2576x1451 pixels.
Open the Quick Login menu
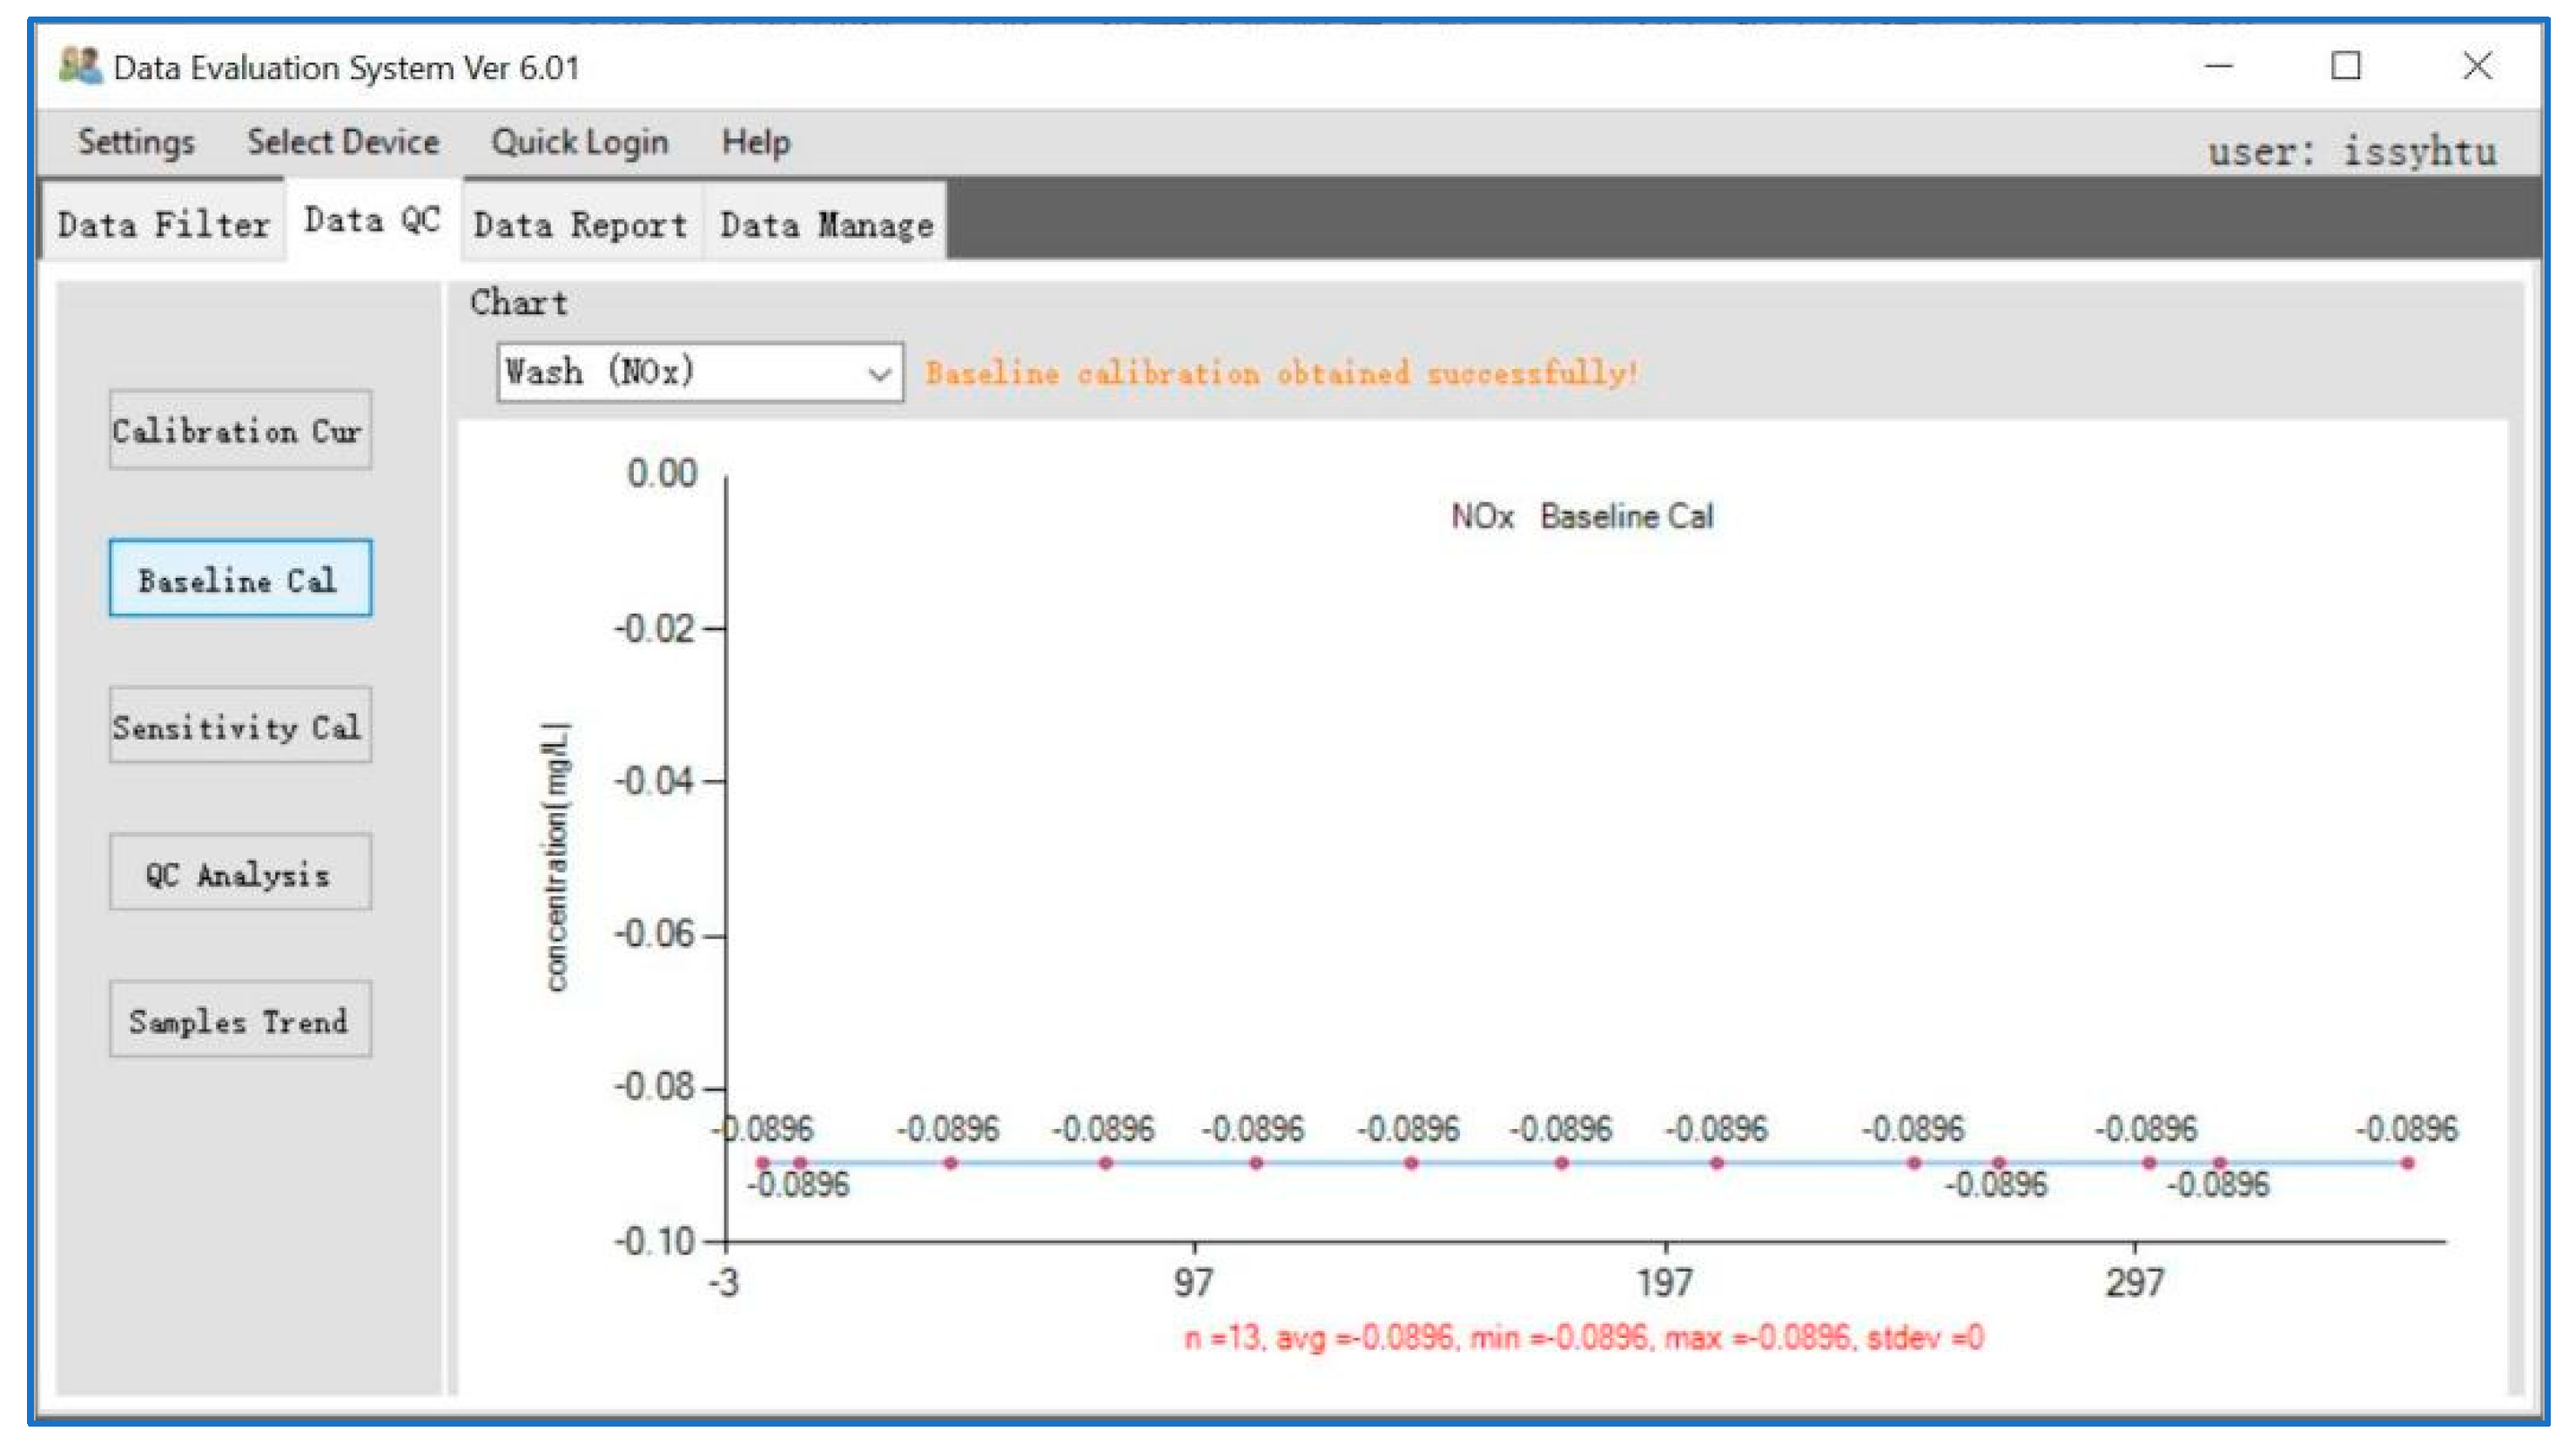(579, 142)
